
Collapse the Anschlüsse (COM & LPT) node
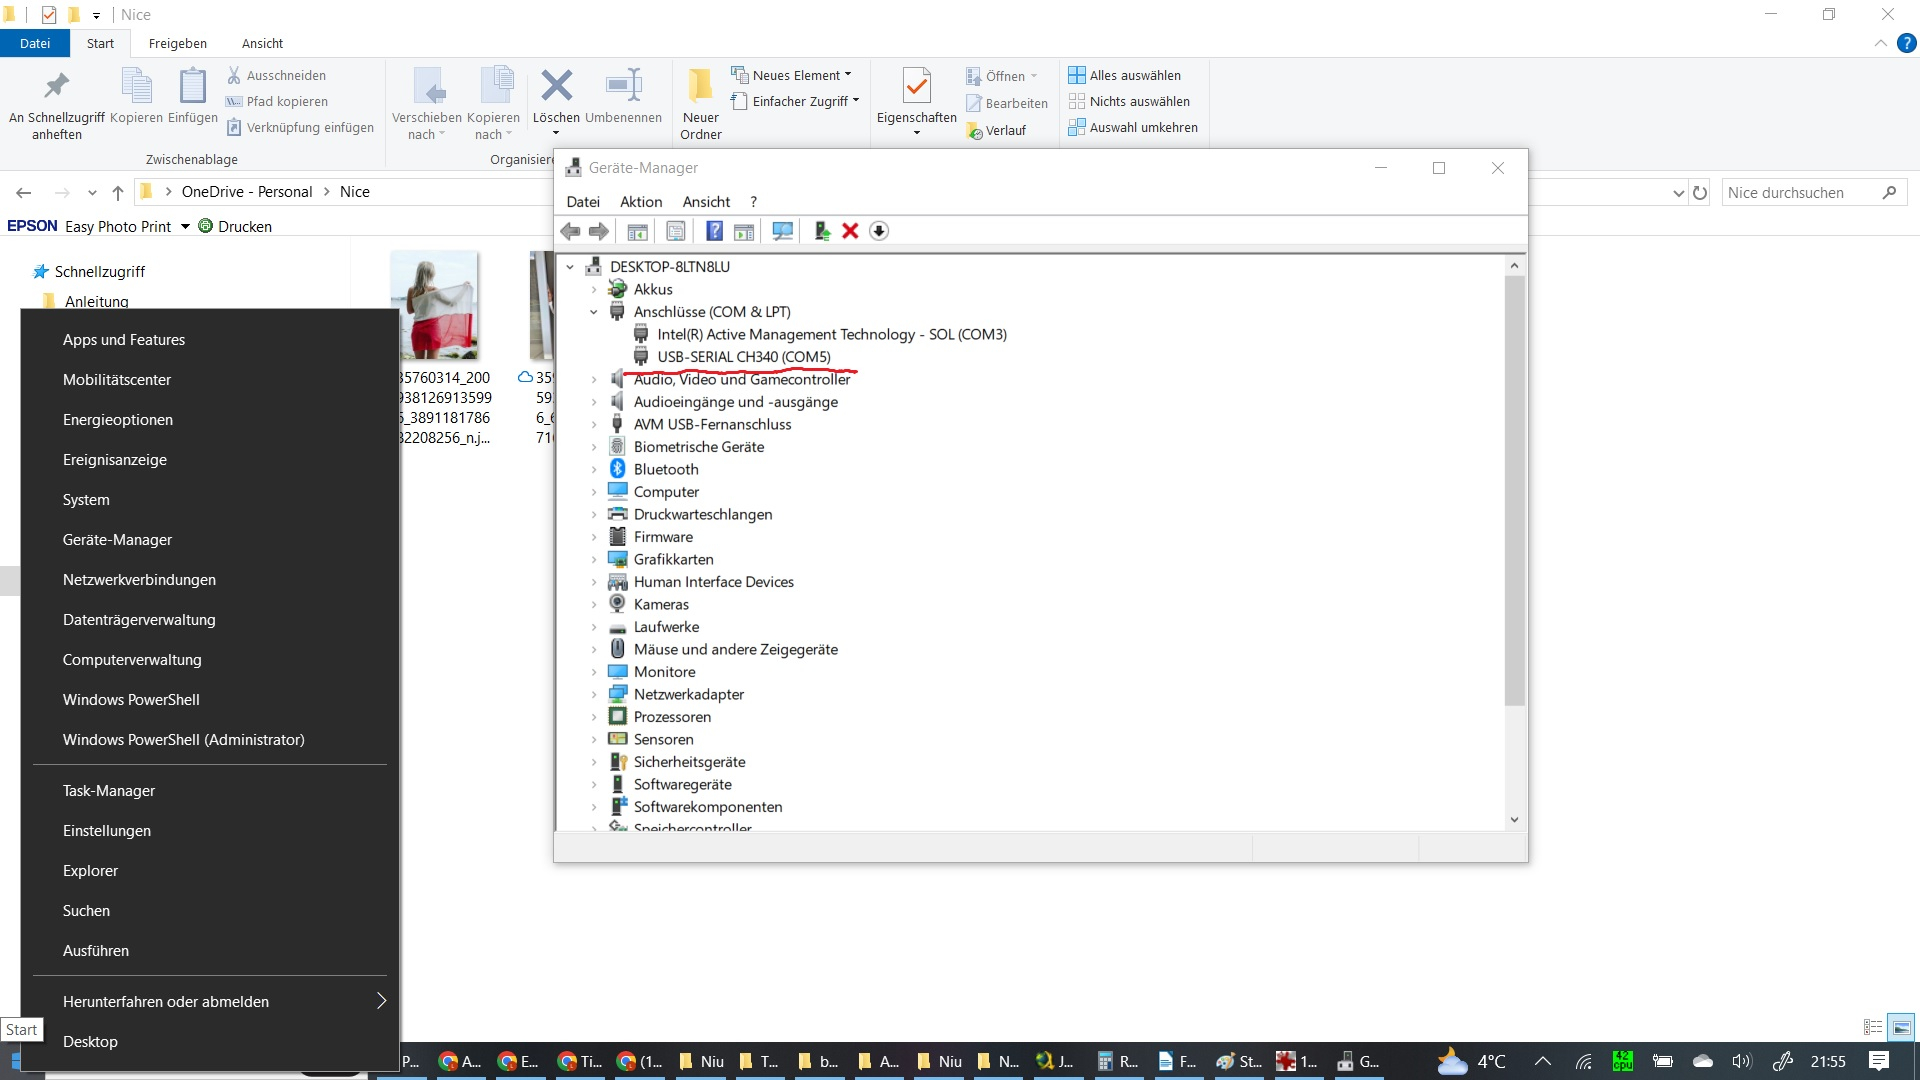pos(594,312)
